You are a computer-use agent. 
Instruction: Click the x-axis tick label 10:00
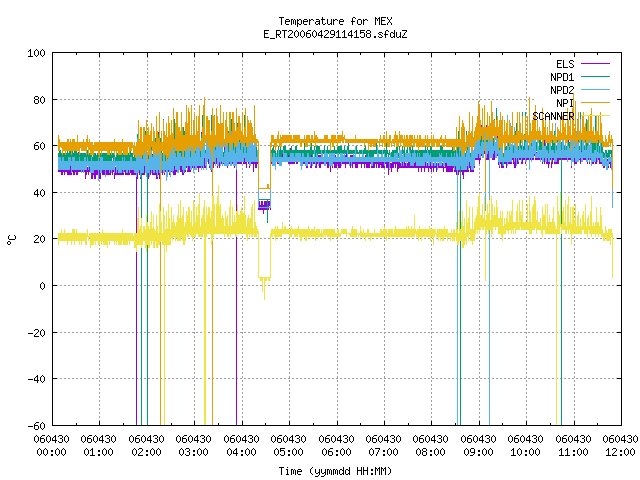click(x=526, y=452)
